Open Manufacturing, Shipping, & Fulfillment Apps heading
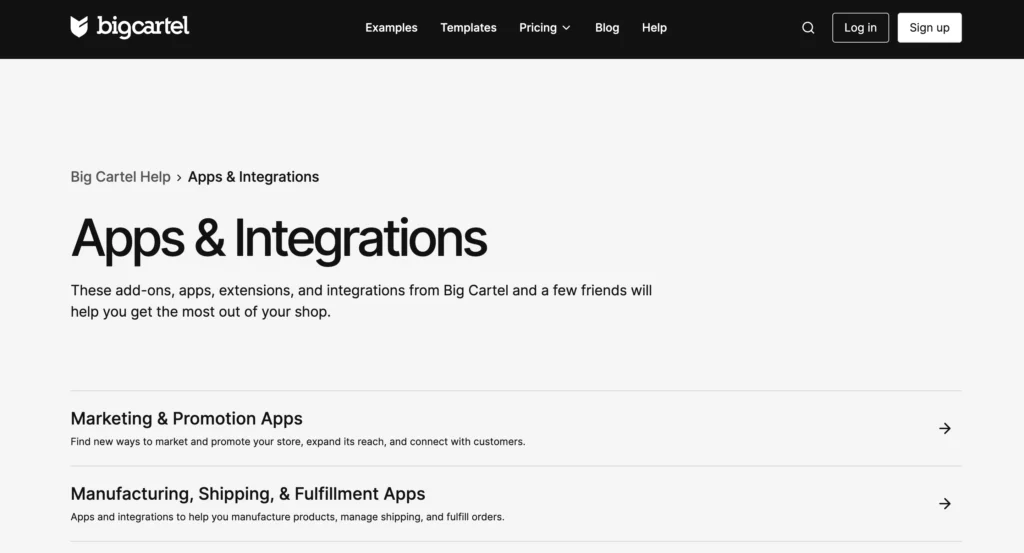Viewport: 1024px width, 553px height. [248, 494]
